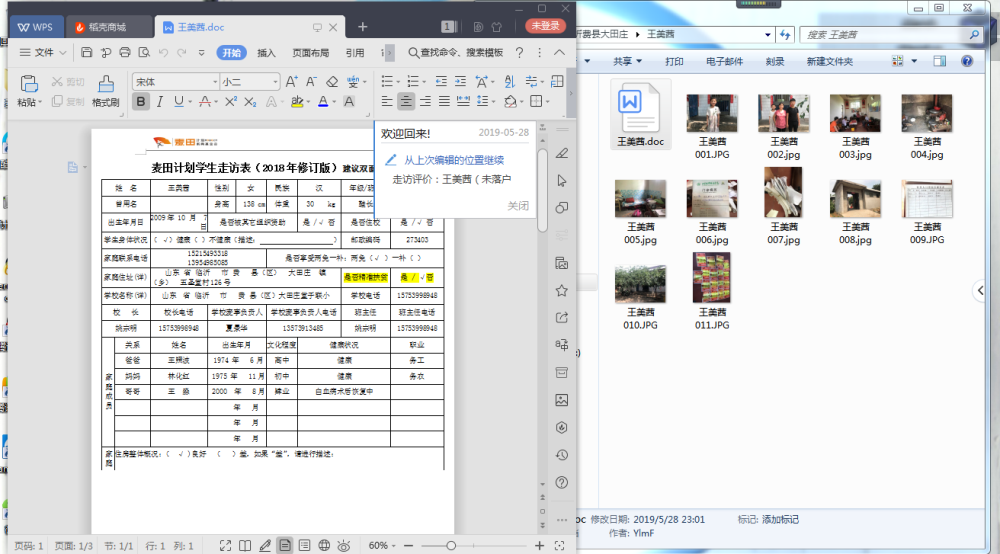Screen dimensions: 1000x554
Task: Click 新建文件夹 in Explorer toolbar
Action: pyautogui.click(x=829, y=61)
